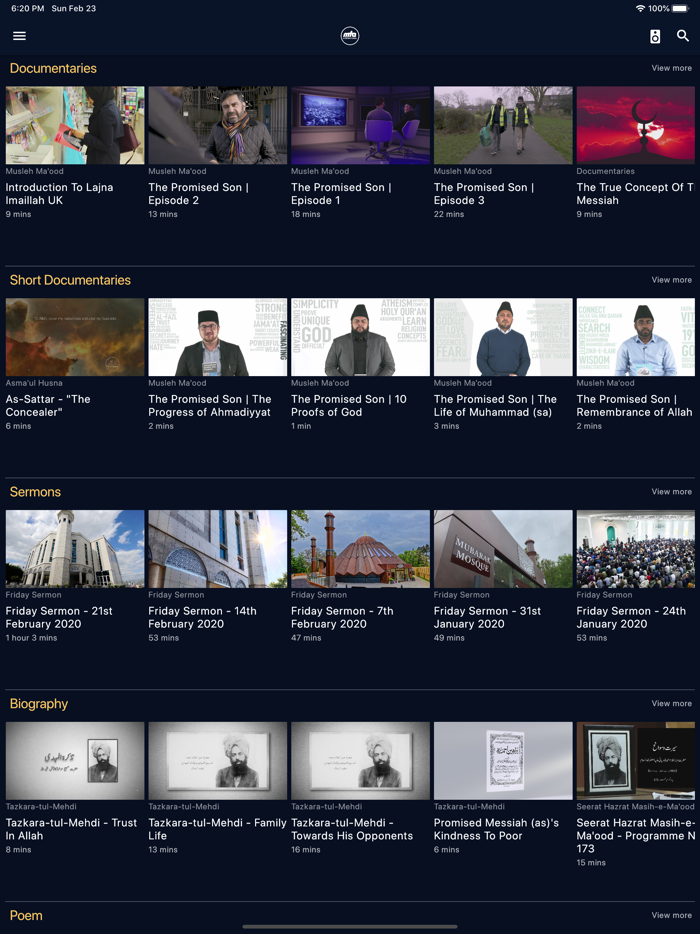This screenshot has height=934, width=700.
Task: Open the Remembrance of Allah thumbnail
Action: click(636, 337)
